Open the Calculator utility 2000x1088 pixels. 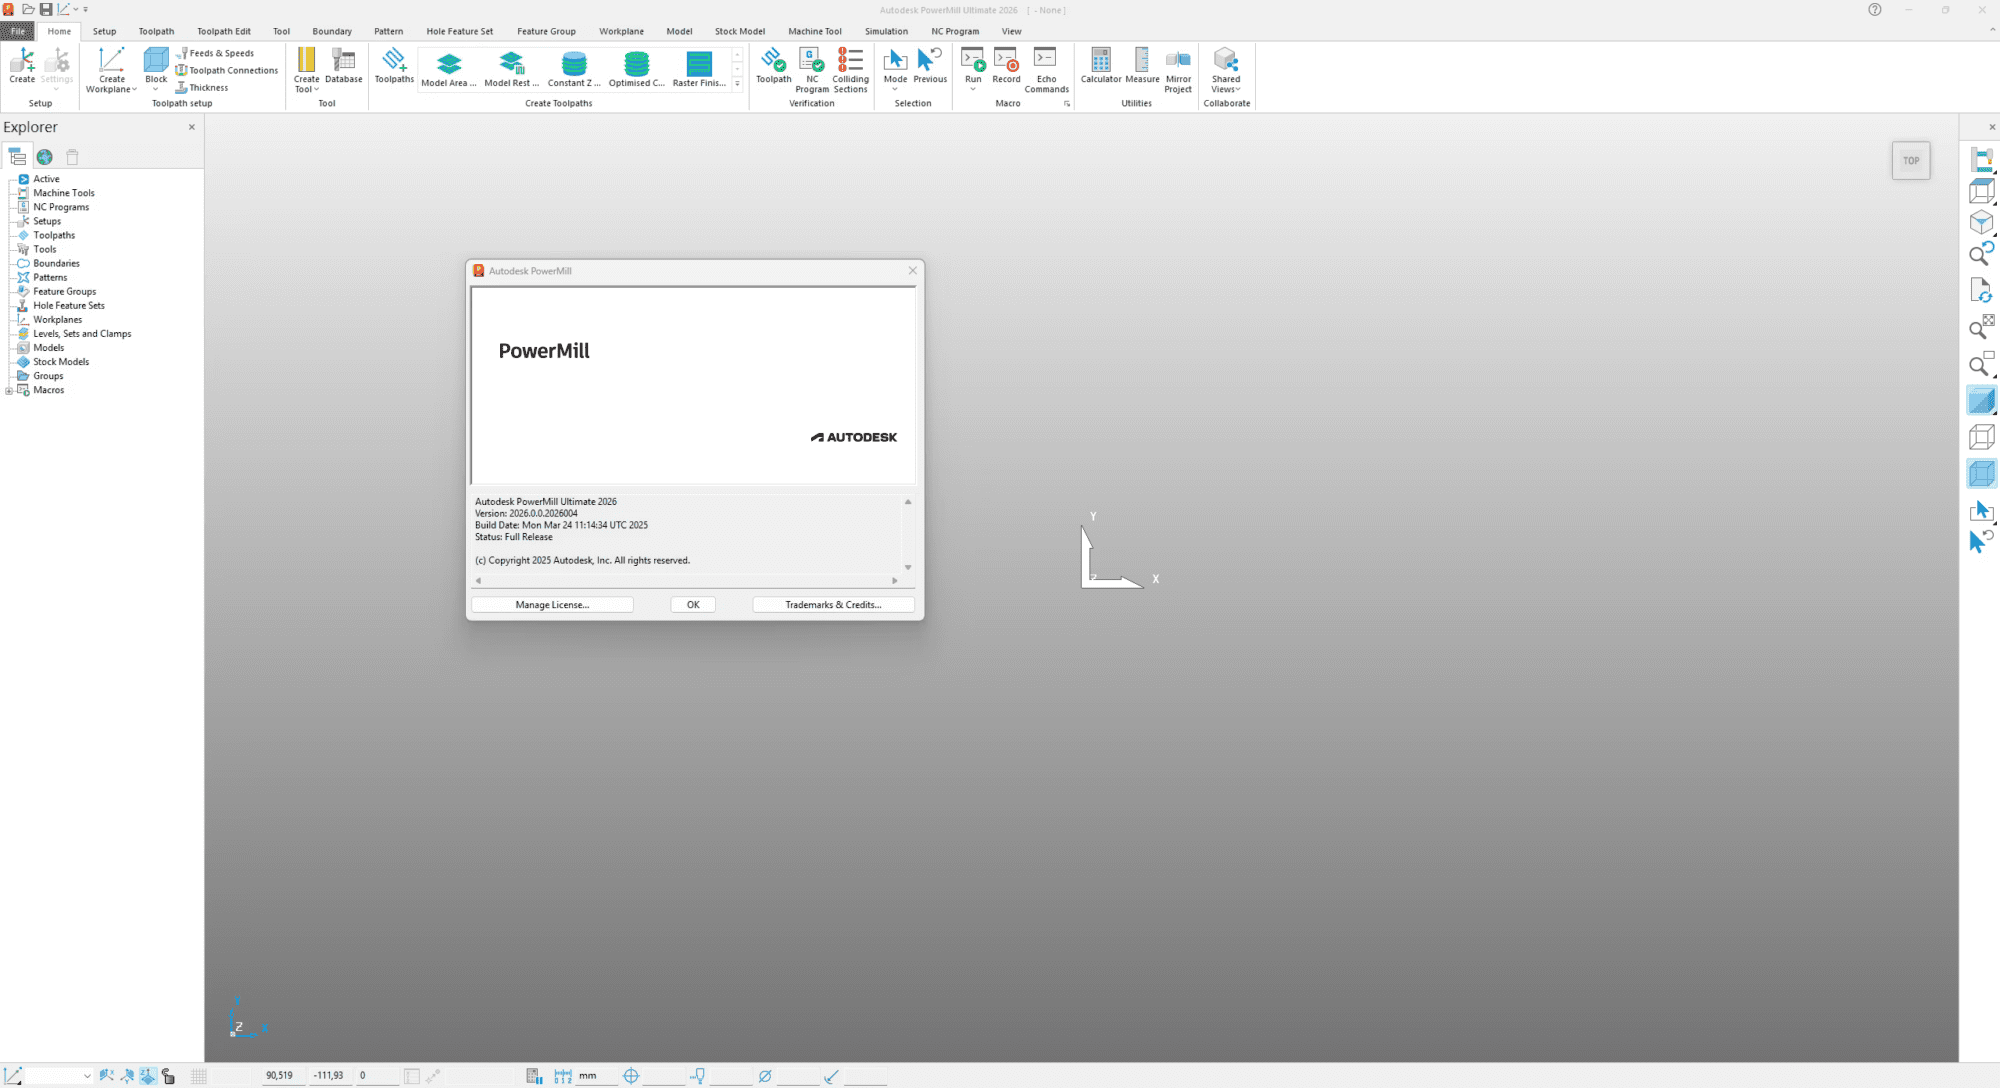[1101, 65]
